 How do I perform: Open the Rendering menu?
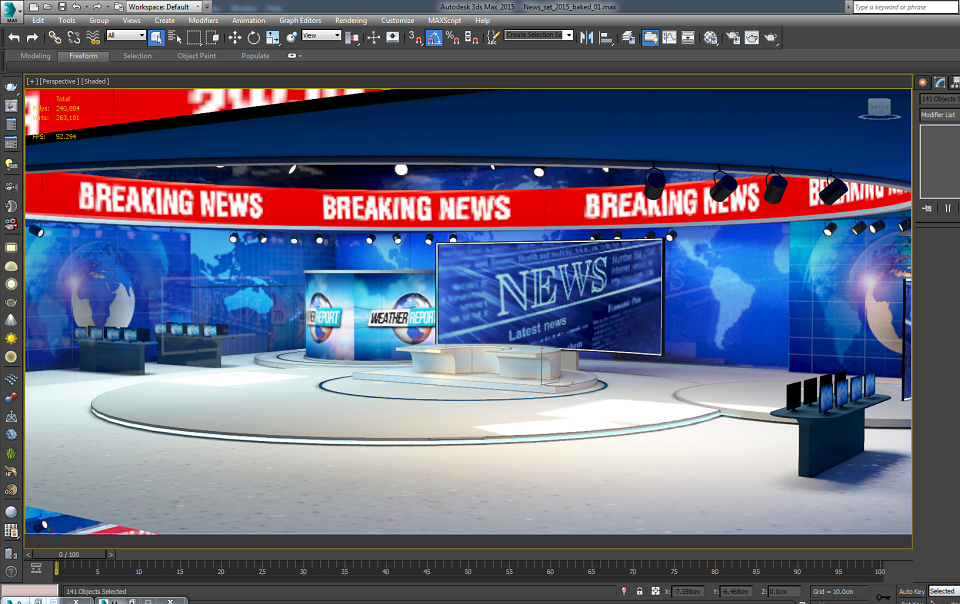pyautogui.click(x=351, y=20)
